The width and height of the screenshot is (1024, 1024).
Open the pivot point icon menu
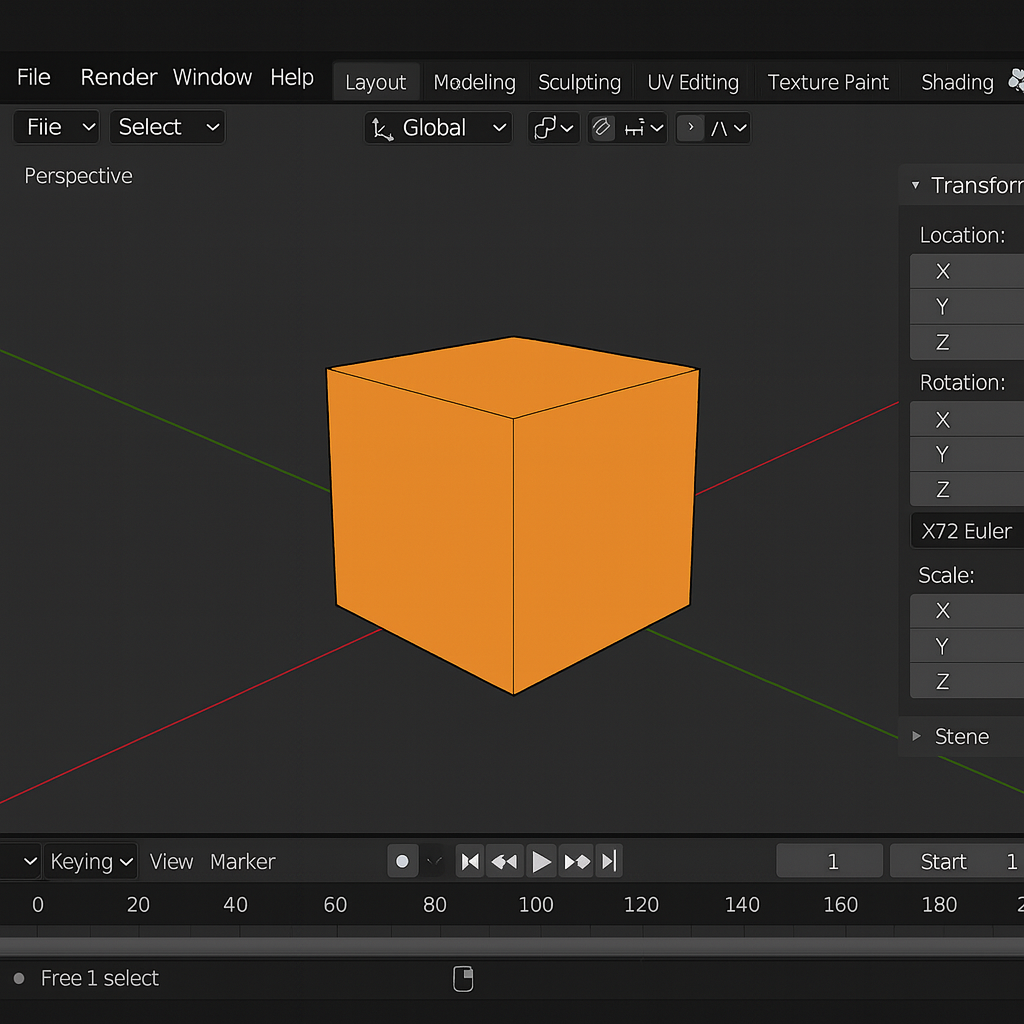coord(554,128)
